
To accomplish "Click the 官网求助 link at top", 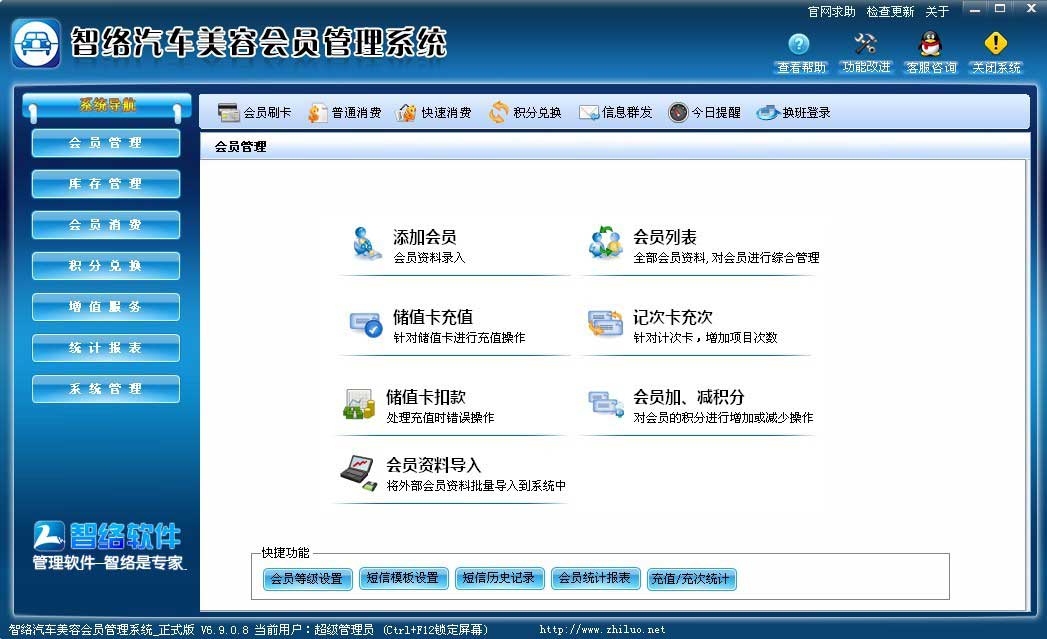I will click(x=831, y=12).
